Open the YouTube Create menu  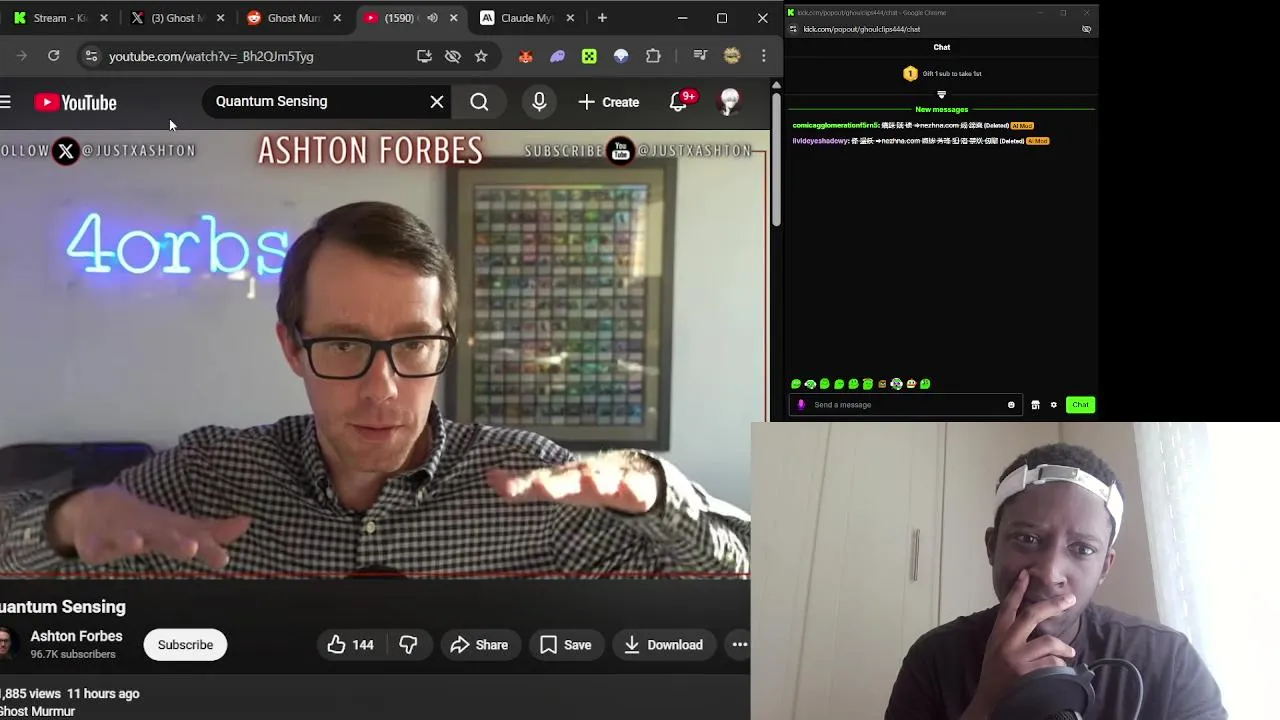(x=608, y=102)
